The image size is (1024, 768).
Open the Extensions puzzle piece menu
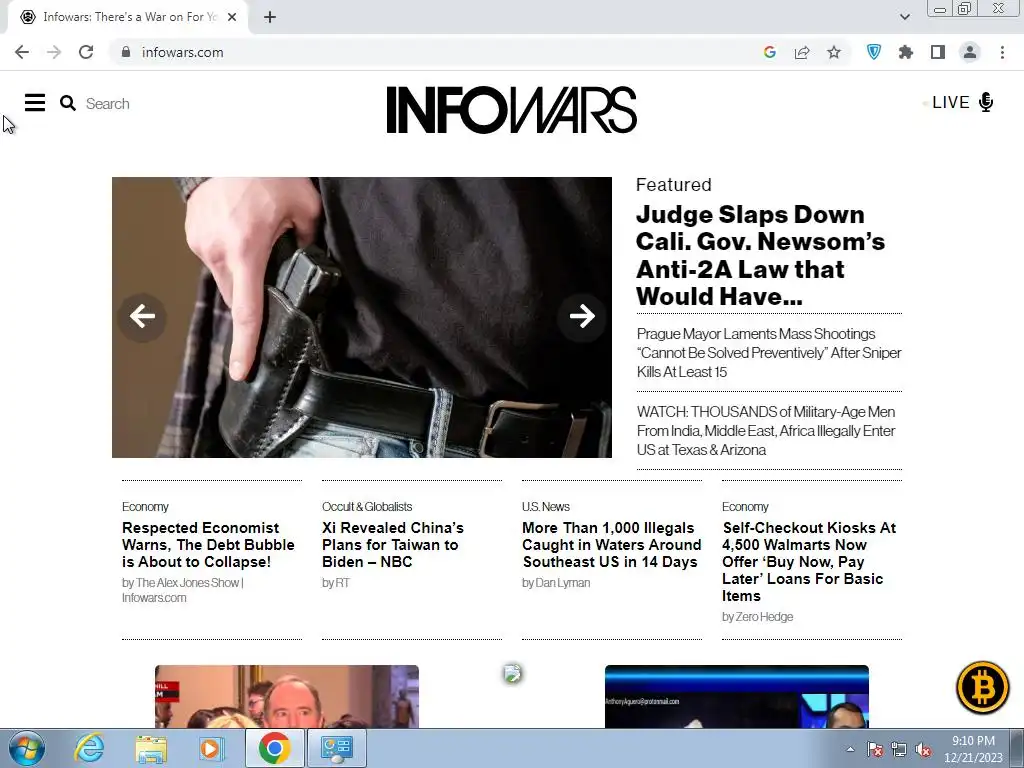906,52
